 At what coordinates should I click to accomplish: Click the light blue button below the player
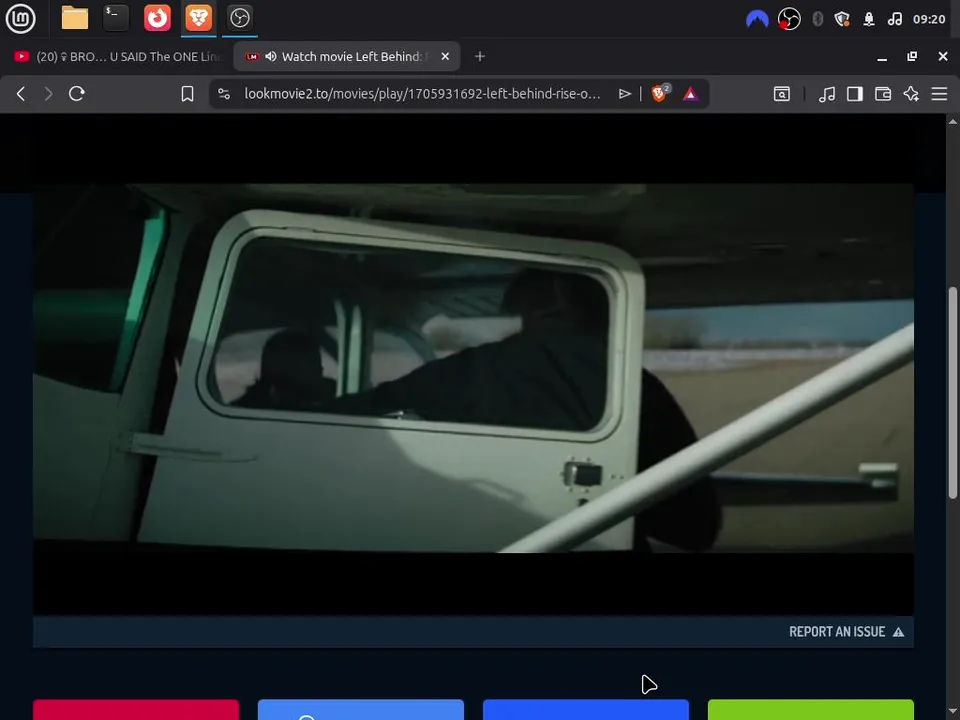(x=361, y=710)
